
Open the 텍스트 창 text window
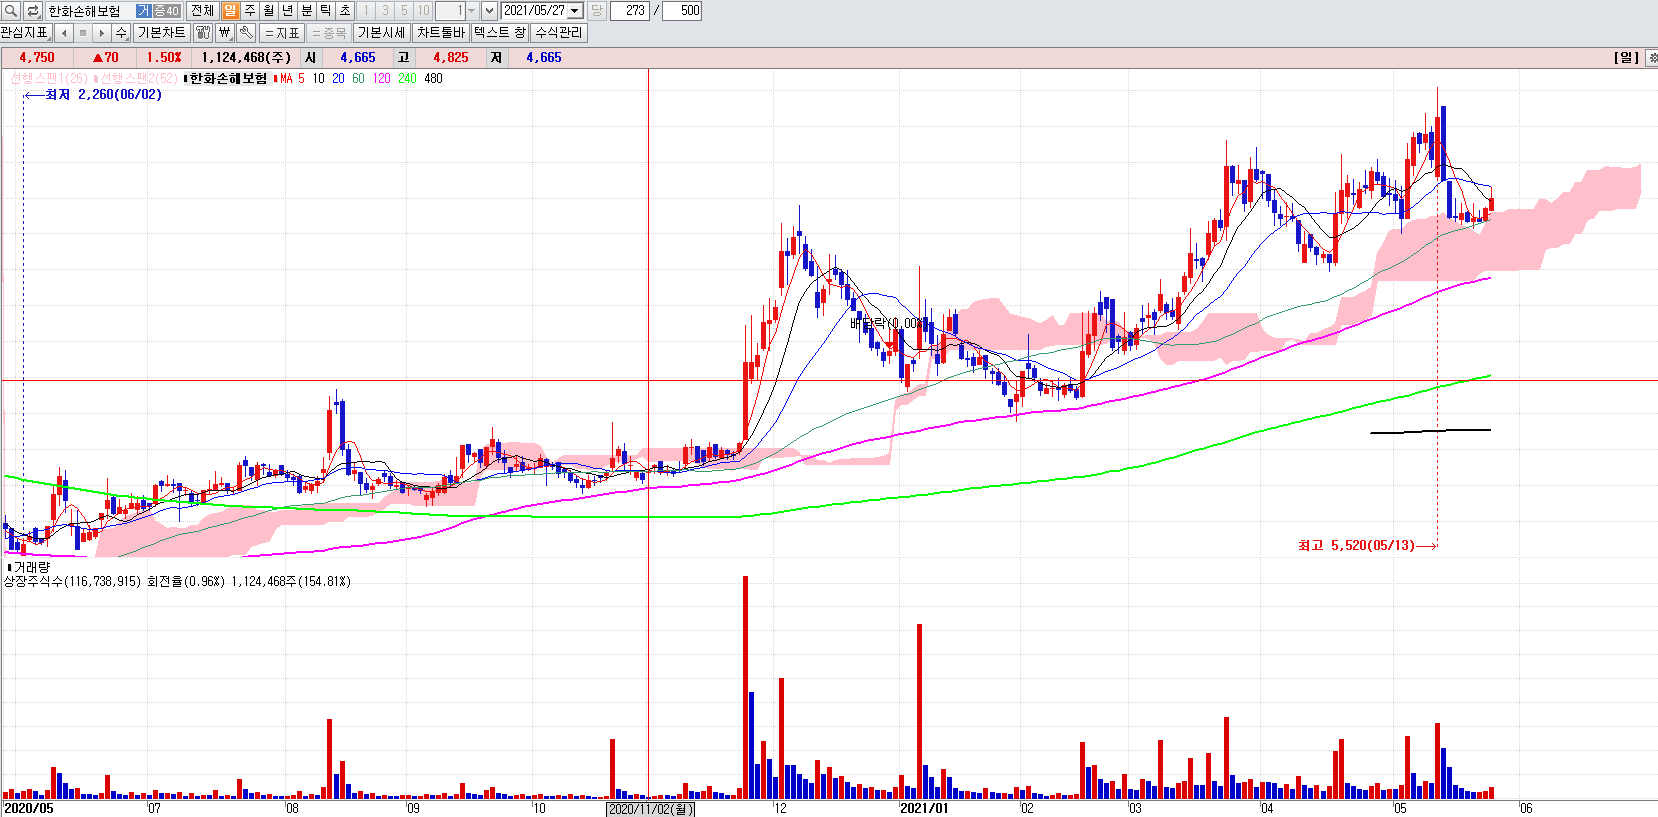[500, 33]
